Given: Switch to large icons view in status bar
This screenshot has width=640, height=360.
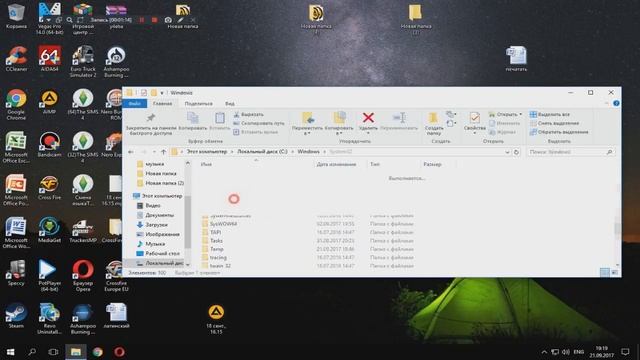Looking at the screenshot, I should pyautogui.click(x=614, y=273).
